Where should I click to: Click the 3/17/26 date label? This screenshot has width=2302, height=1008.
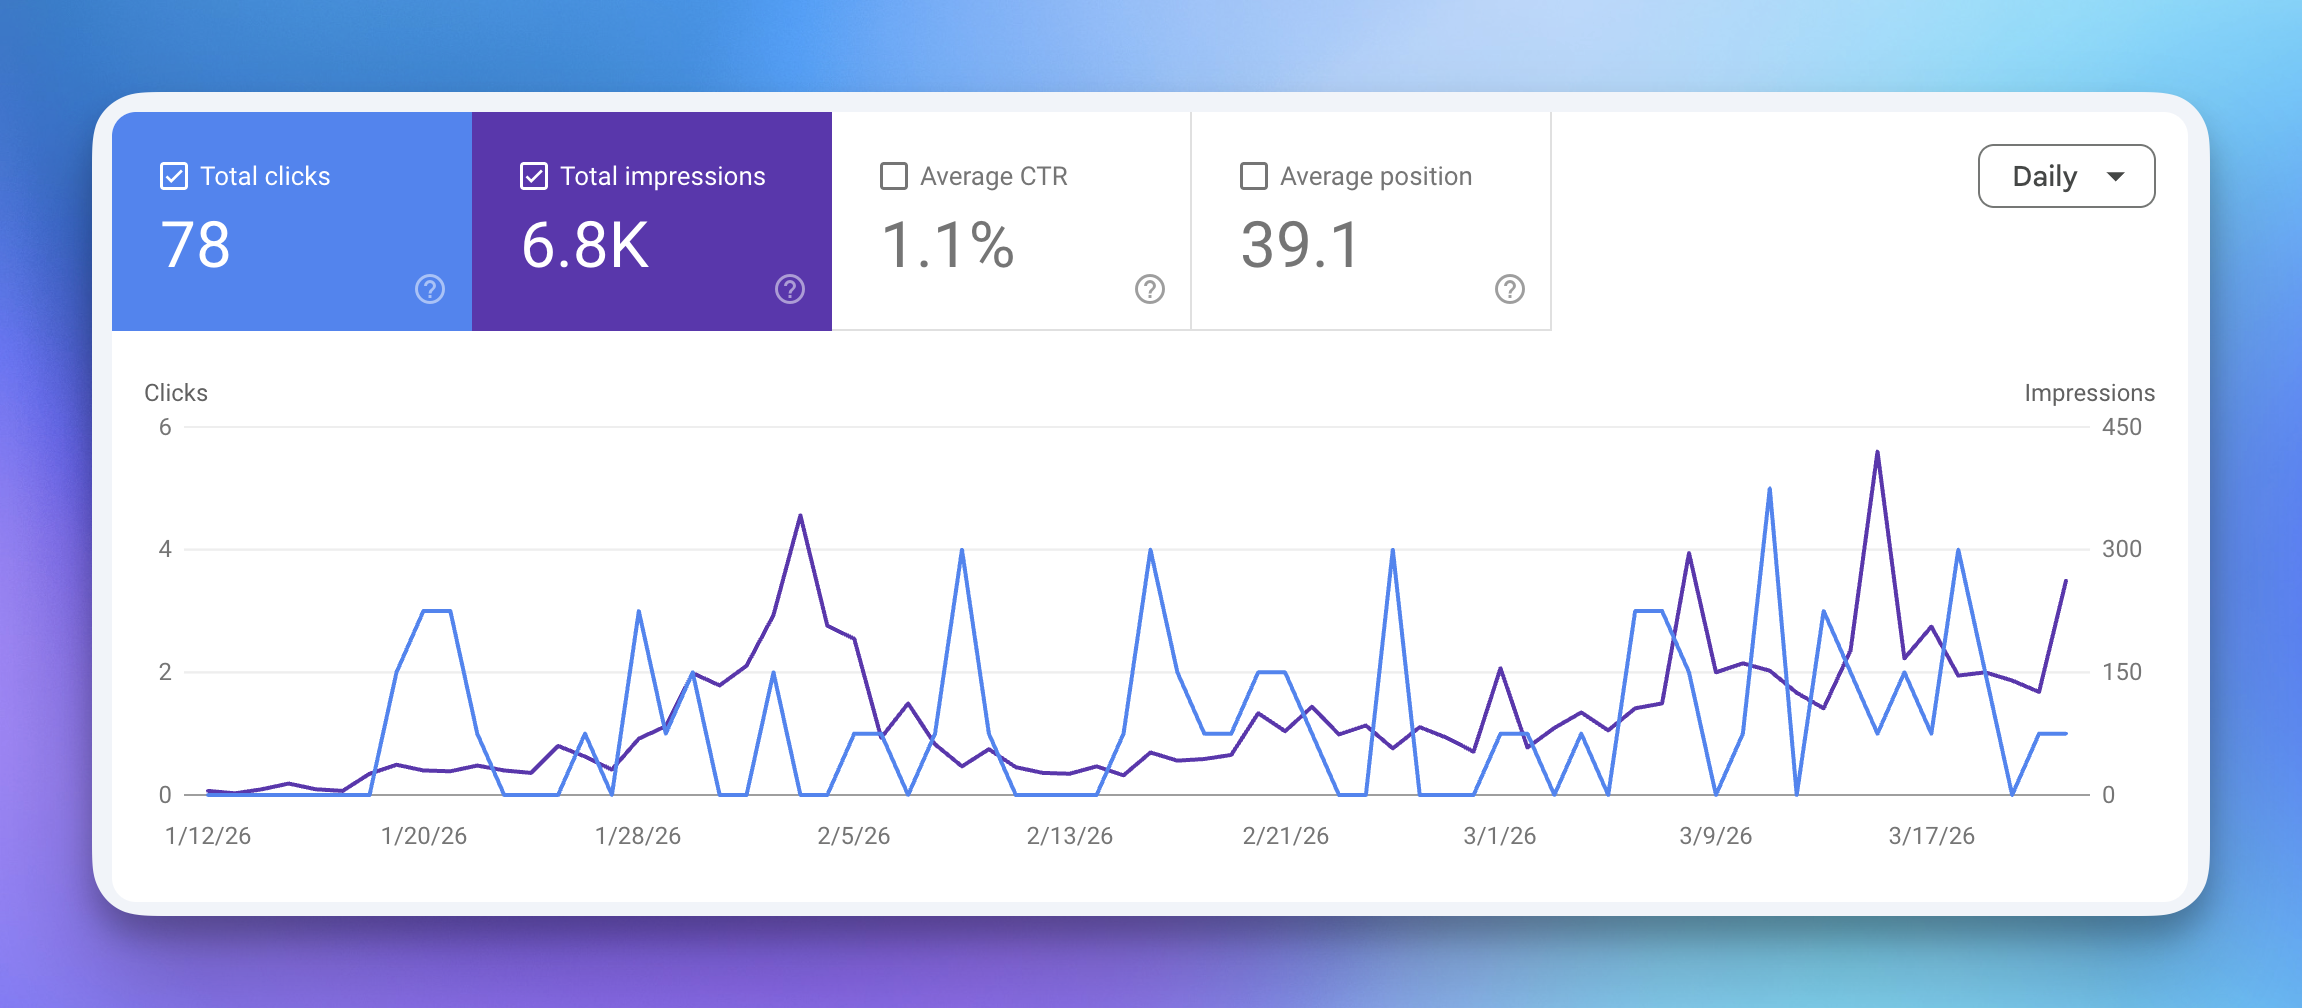(x=1931, y=836)
